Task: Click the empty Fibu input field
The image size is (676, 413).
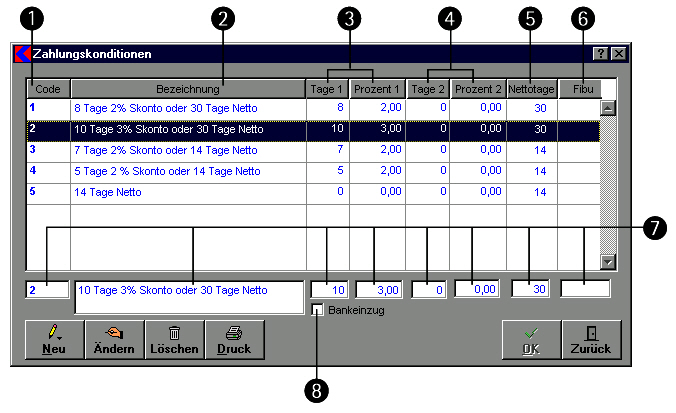Action: [x=585, y=289]
